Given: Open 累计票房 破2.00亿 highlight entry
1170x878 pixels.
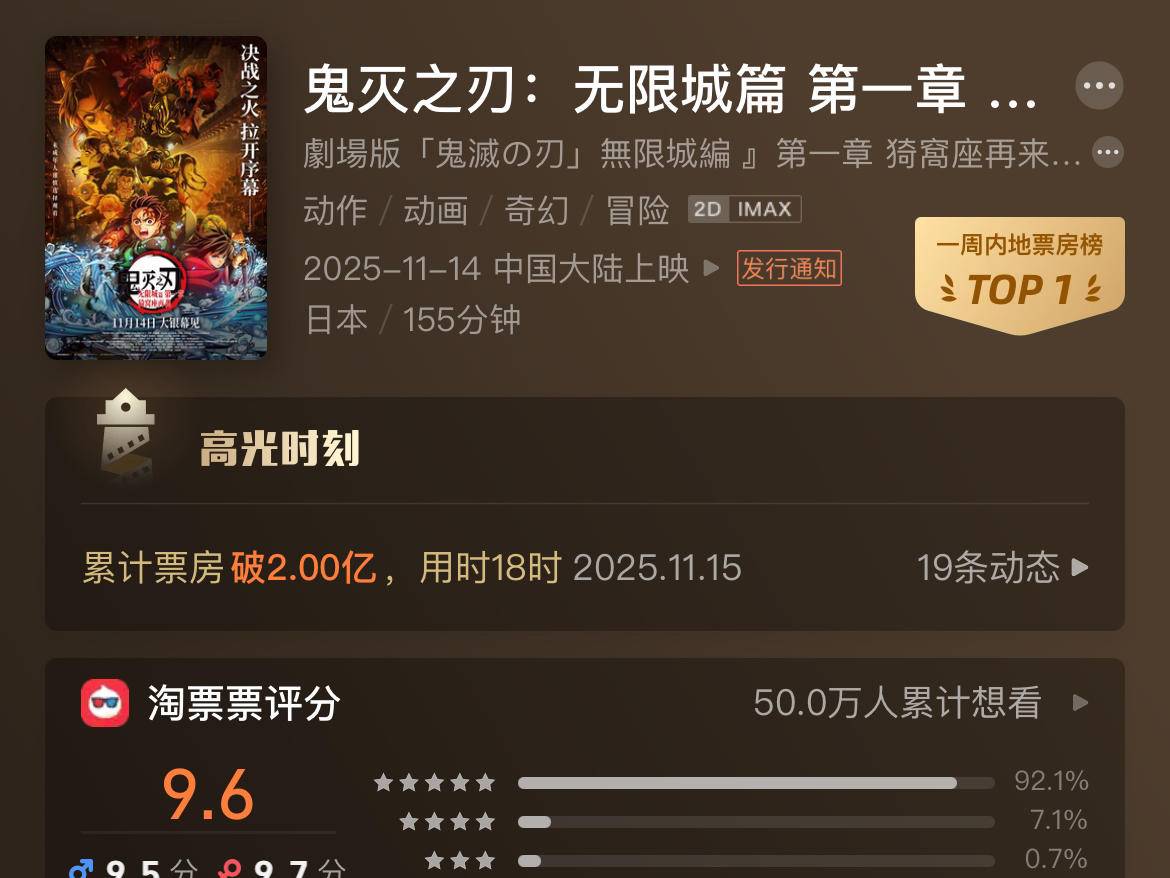Looking at the screenshot, I should 411,568.
